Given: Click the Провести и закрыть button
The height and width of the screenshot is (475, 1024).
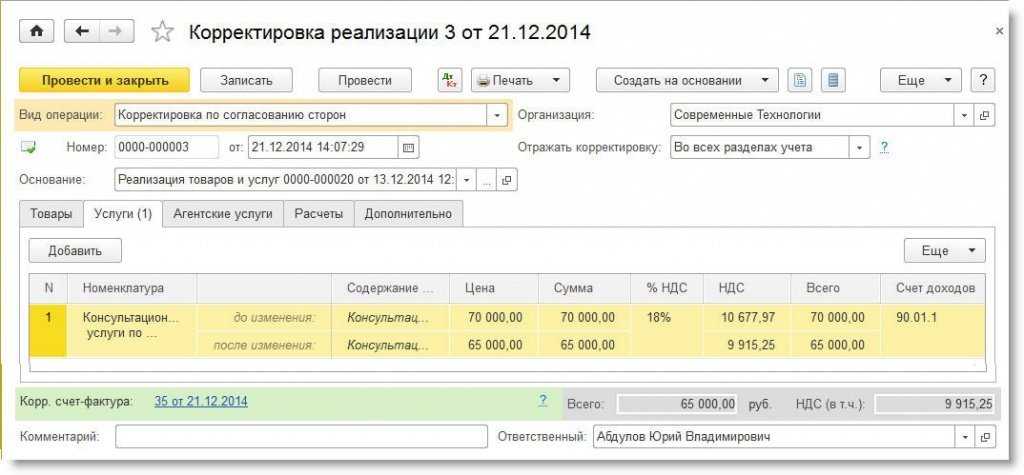Looking at the screenshot, I should point(93,81).
